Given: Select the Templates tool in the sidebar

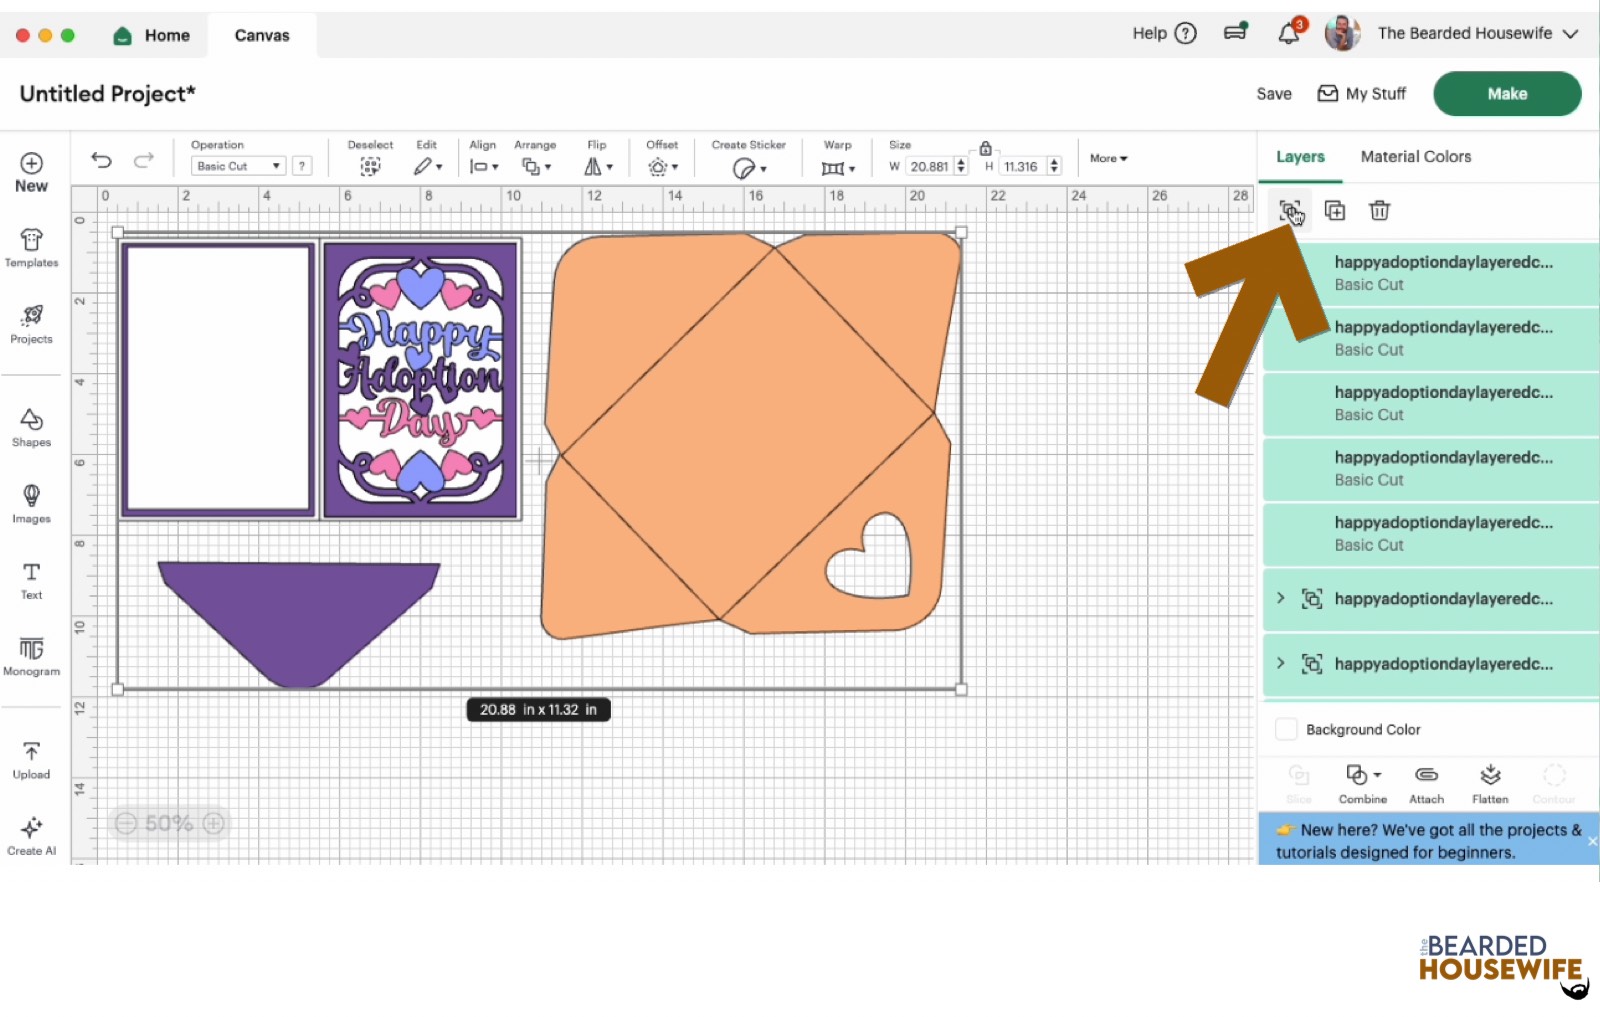Looking at the screenshot, I should point(31,250).
